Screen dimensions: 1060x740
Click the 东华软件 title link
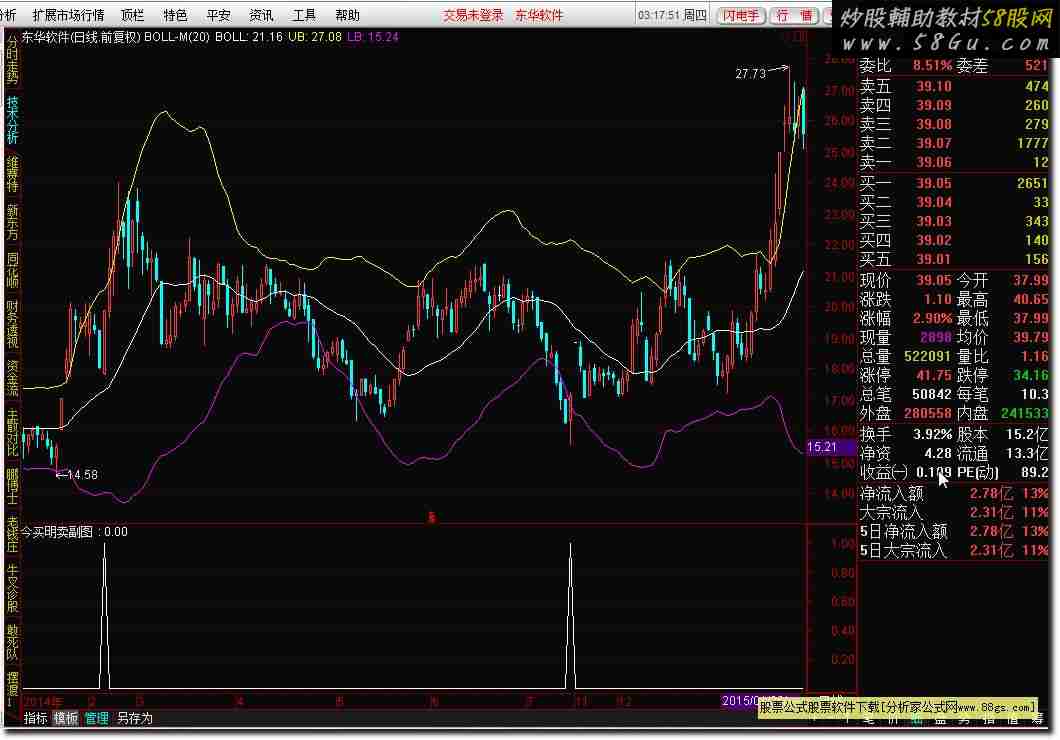coord(539,15)
